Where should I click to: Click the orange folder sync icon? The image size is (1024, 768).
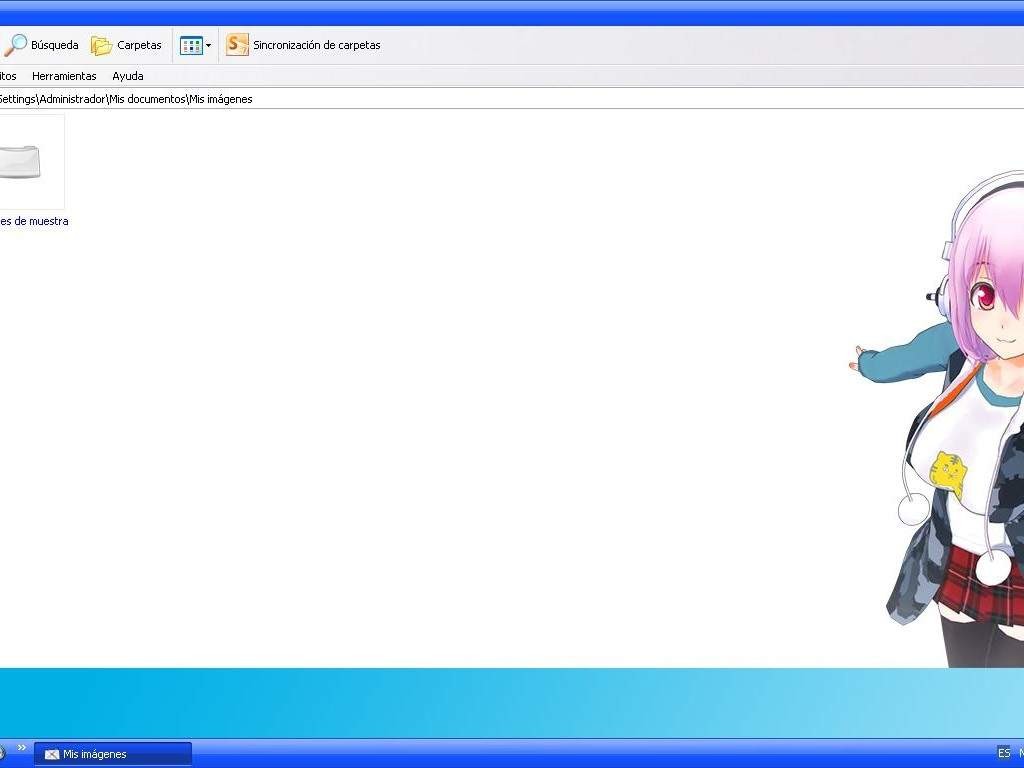[x=237, y=45]
